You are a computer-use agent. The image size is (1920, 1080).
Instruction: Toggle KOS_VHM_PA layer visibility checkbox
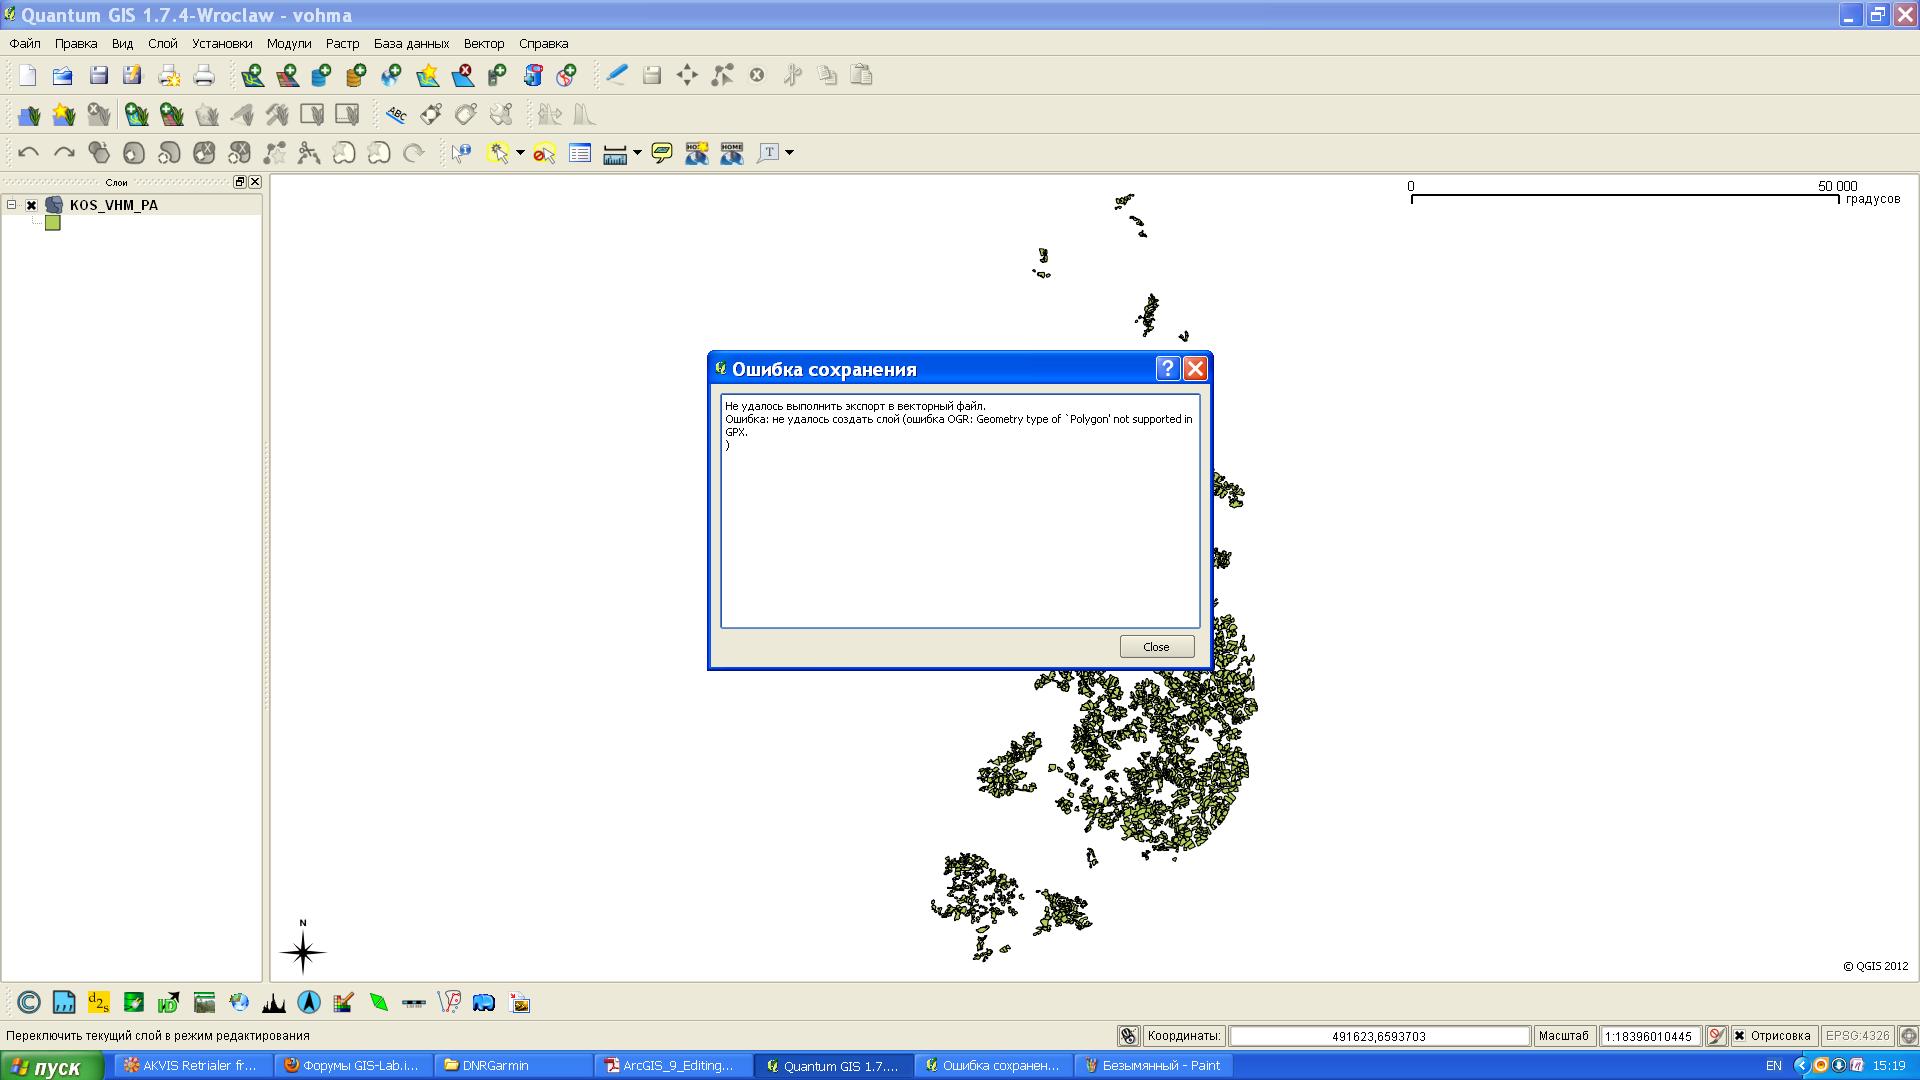[32, 205]
